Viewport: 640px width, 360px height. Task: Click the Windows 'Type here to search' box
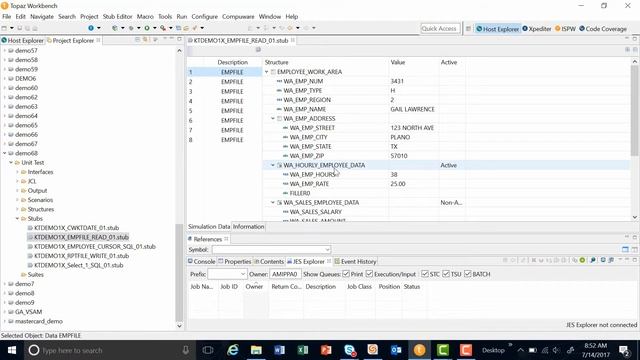[x=109, y=350]
